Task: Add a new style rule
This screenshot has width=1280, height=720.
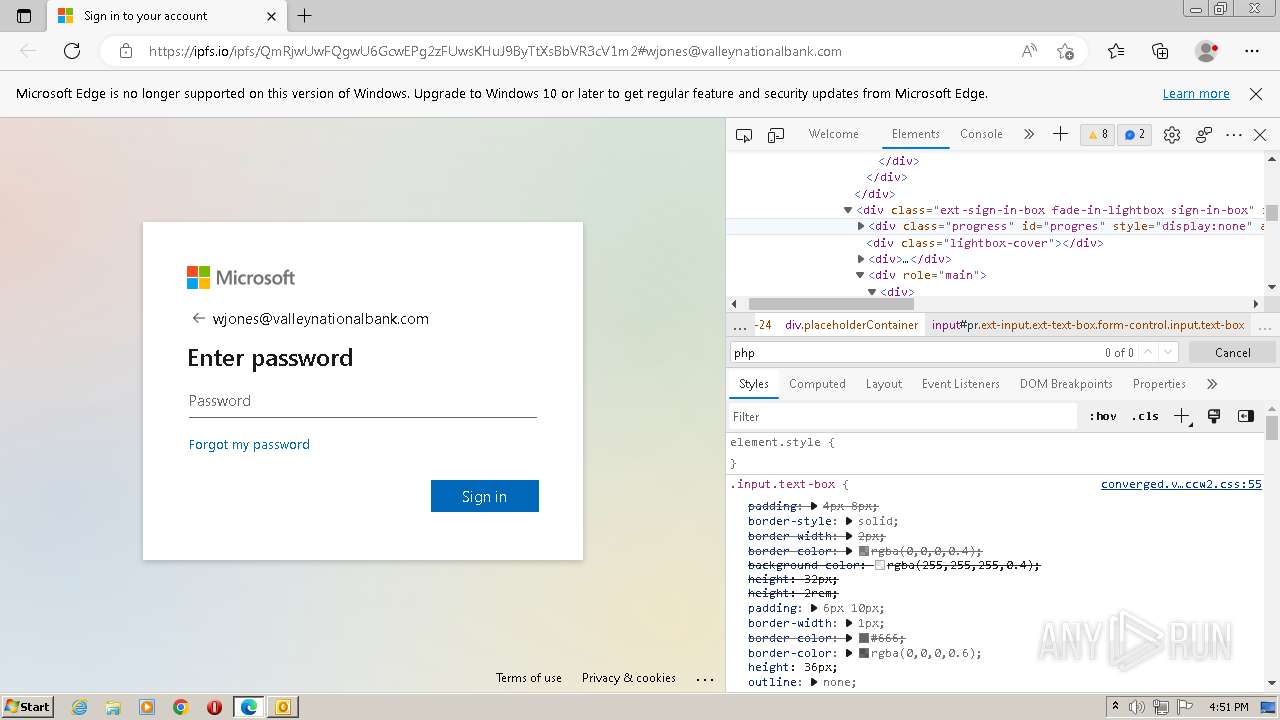Action: [x=1182, y=416]
